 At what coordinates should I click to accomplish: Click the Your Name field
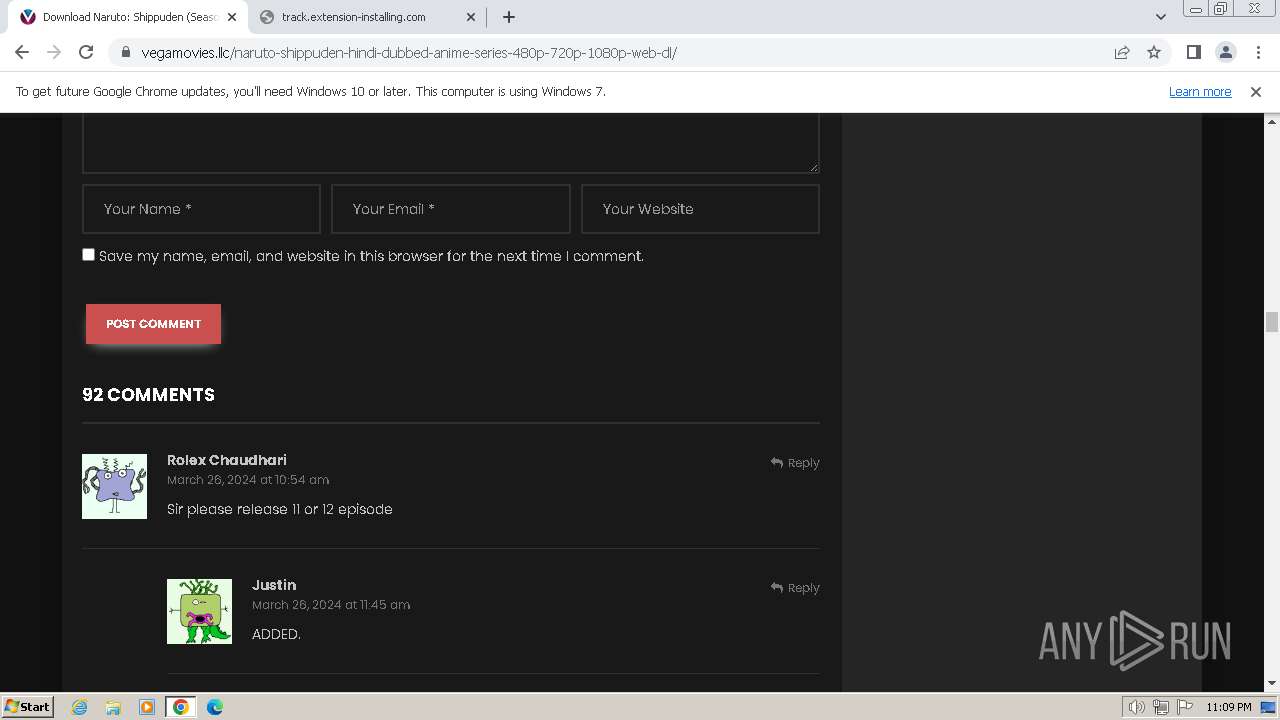click(x=201, y=209)
